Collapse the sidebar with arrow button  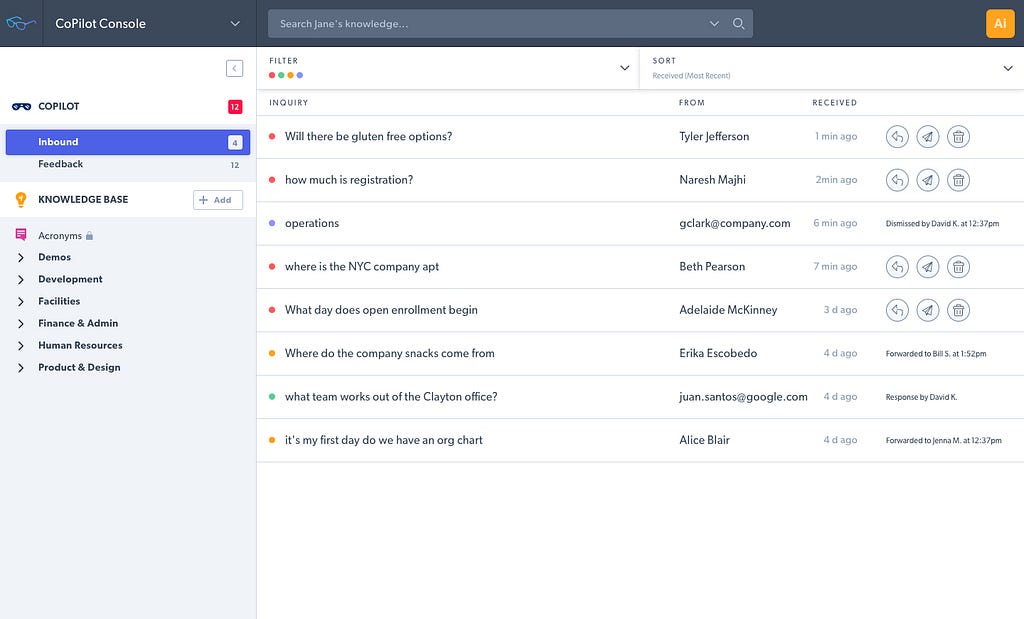[234, 68]
